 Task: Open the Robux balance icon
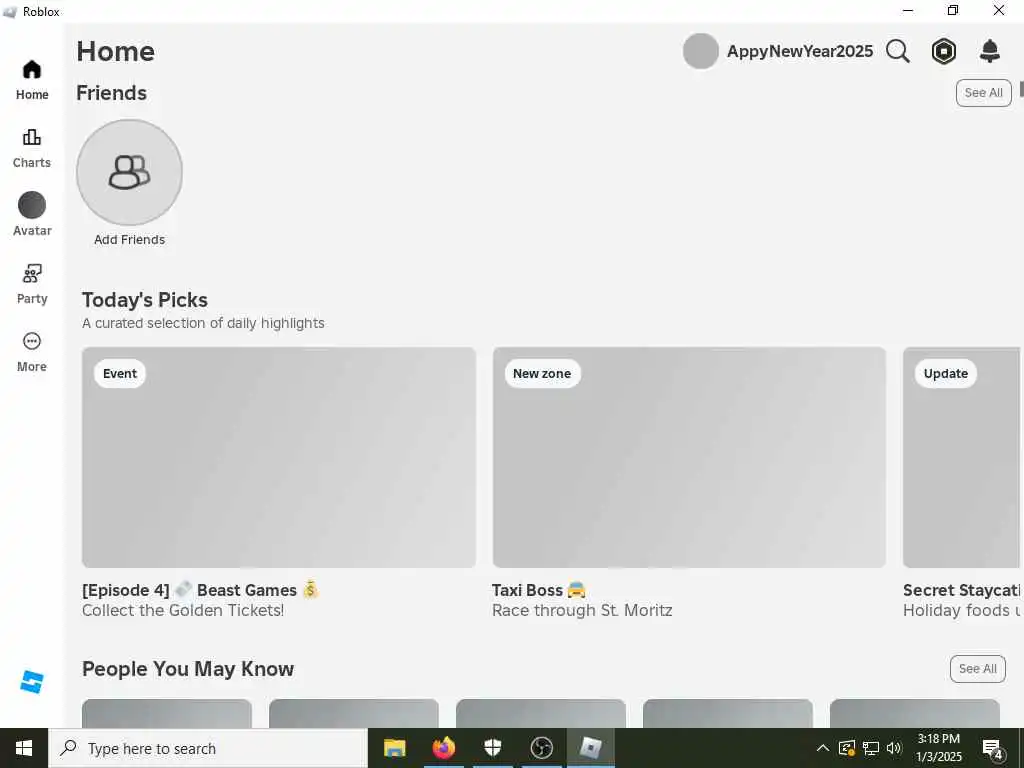pos(944,51)
